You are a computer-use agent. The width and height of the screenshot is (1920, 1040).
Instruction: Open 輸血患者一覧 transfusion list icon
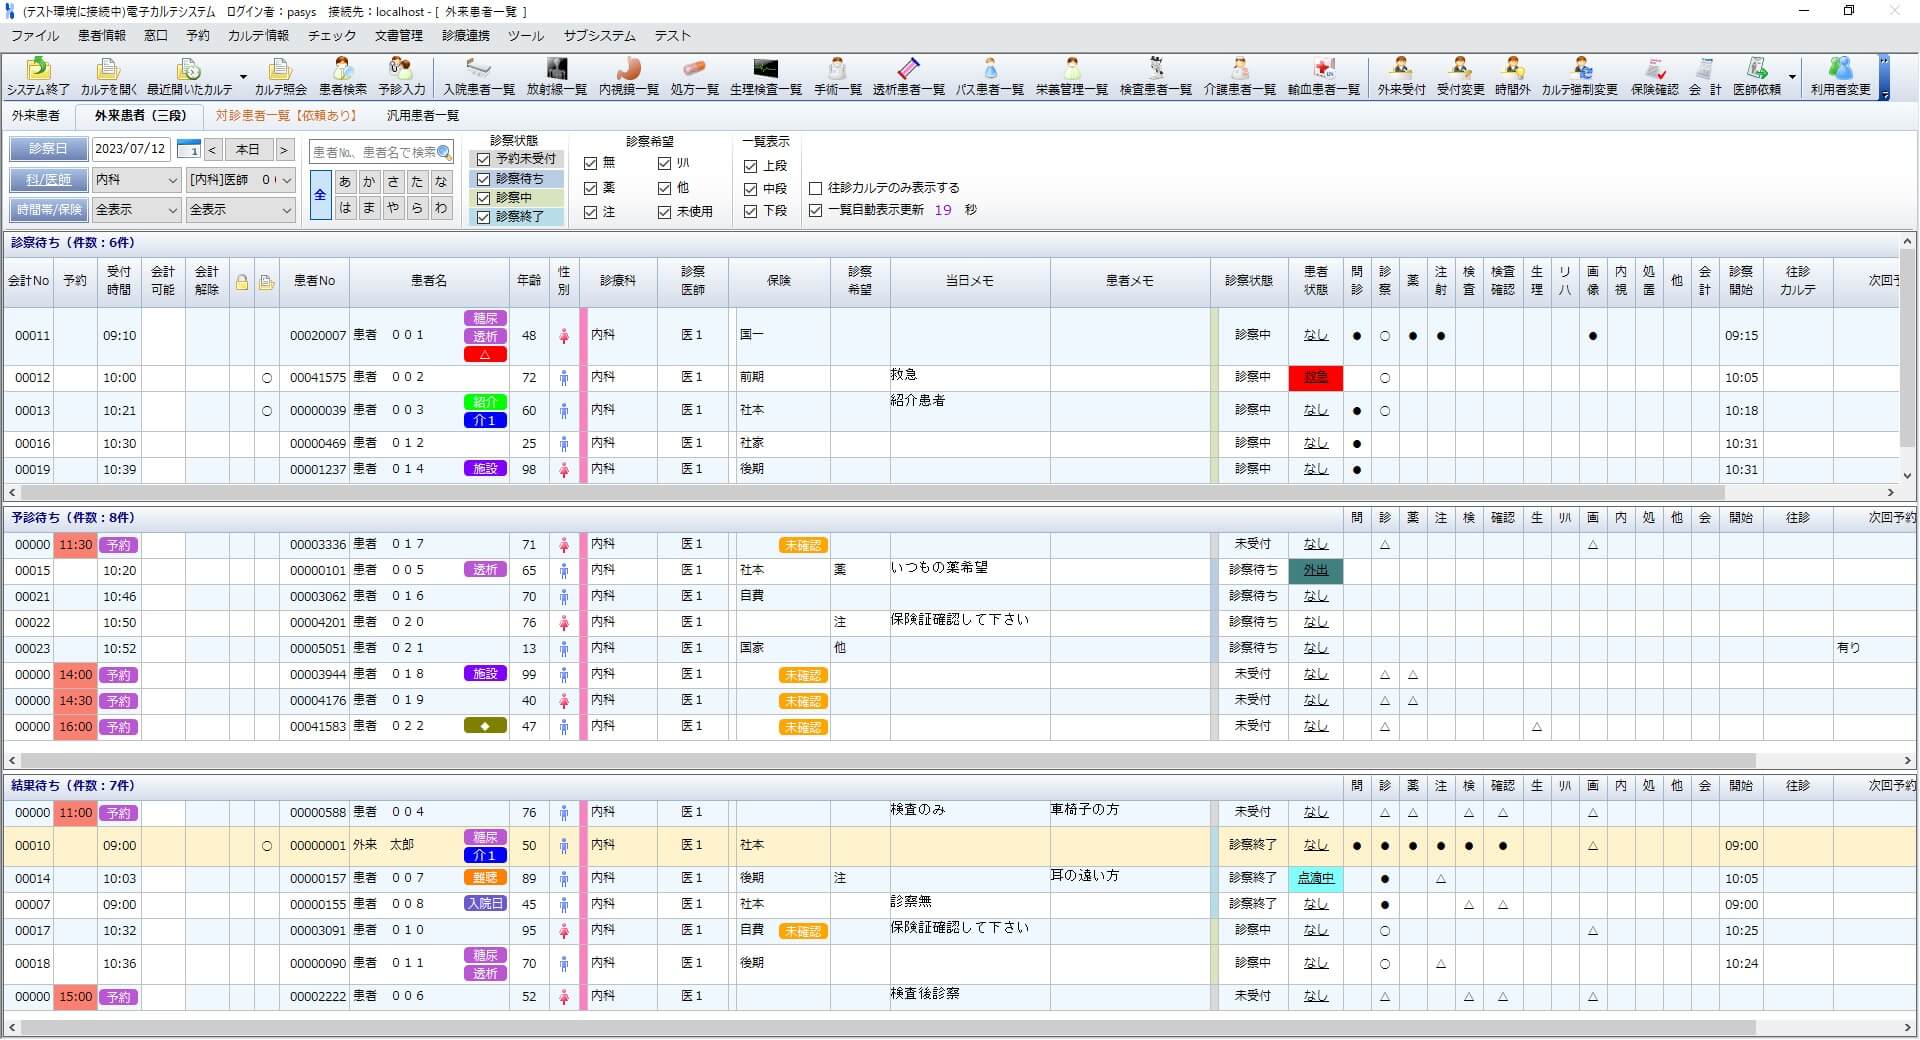tap(1324, 77)
